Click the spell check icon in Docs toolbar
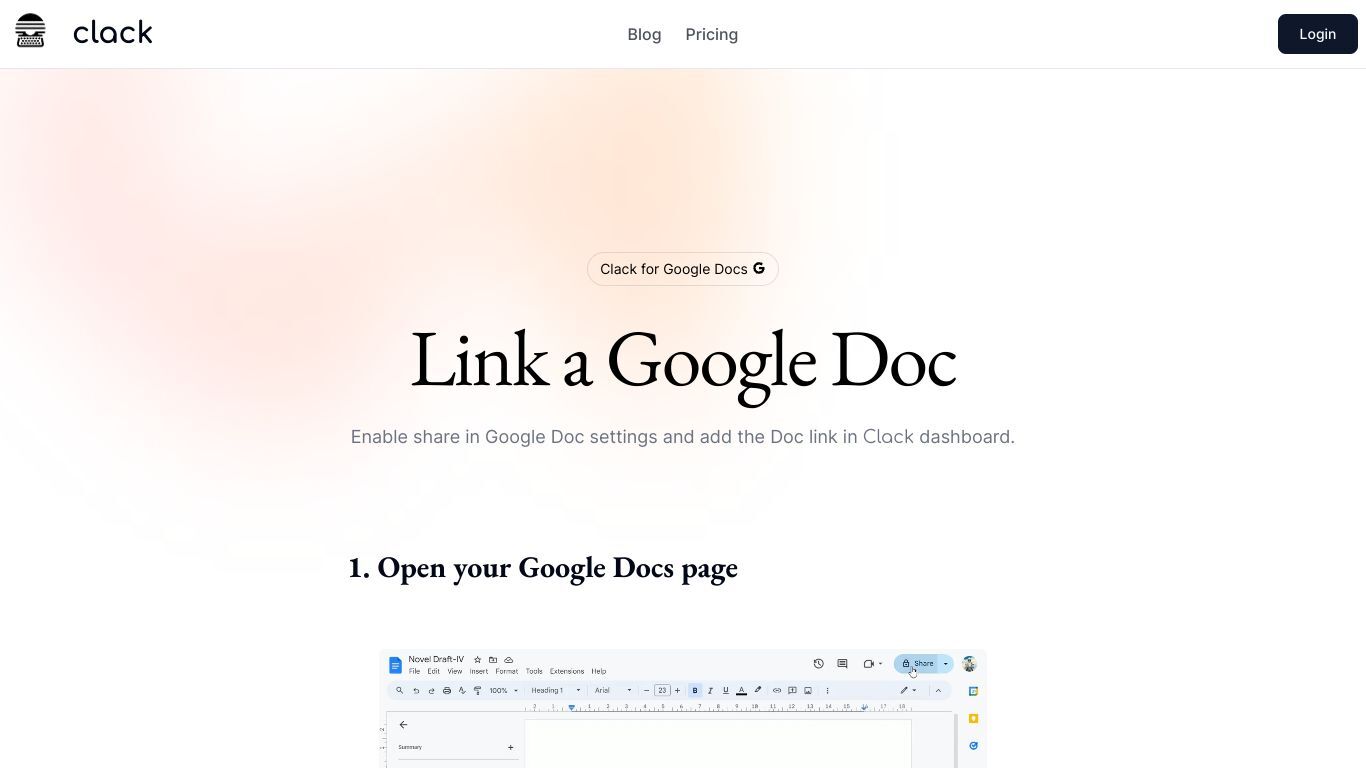 click(462, 691)
